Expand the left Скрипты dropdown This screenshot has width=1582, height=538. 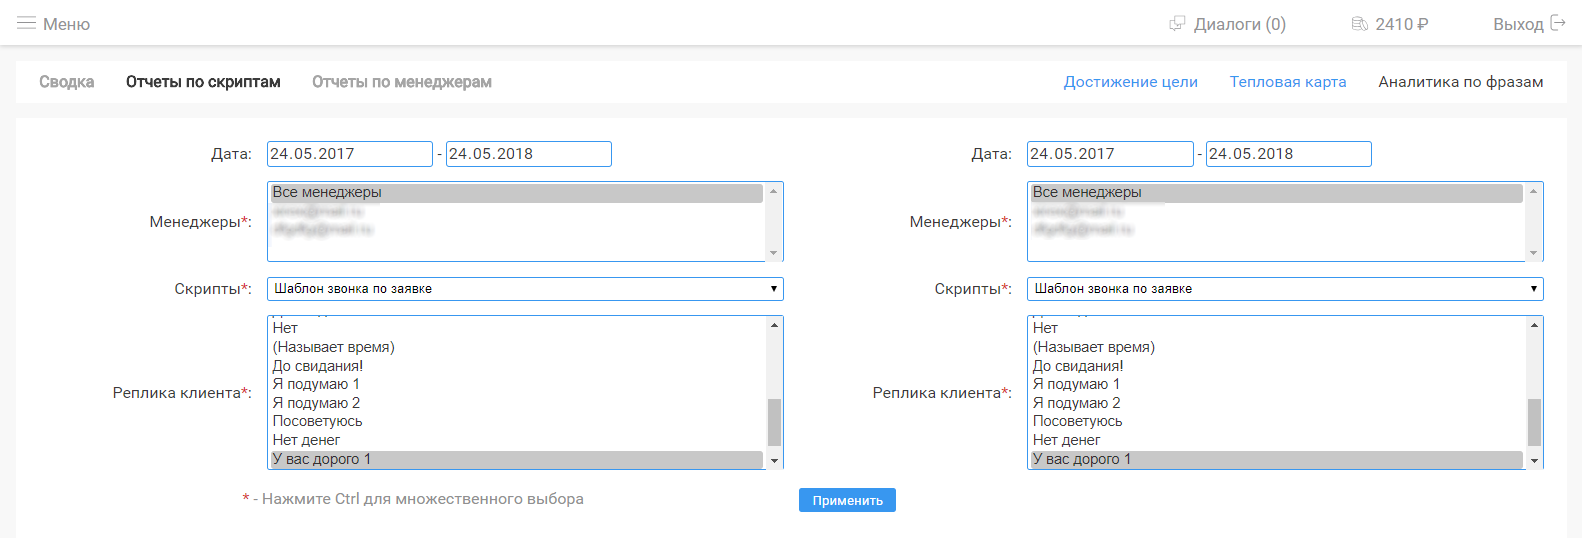pos(524,289)
